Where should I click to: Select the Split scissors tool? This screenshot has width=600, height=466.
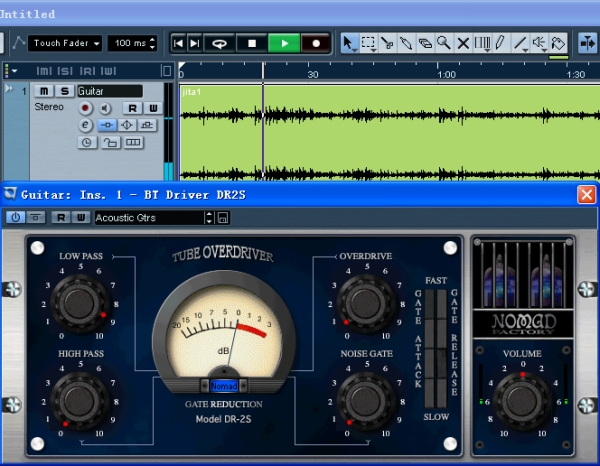[x=387, y=43]
